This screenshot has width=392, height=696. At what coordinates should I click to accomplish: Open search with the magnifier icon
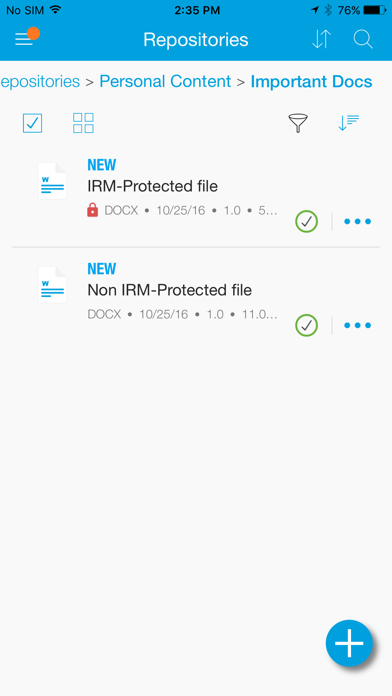tap(363, 39)
